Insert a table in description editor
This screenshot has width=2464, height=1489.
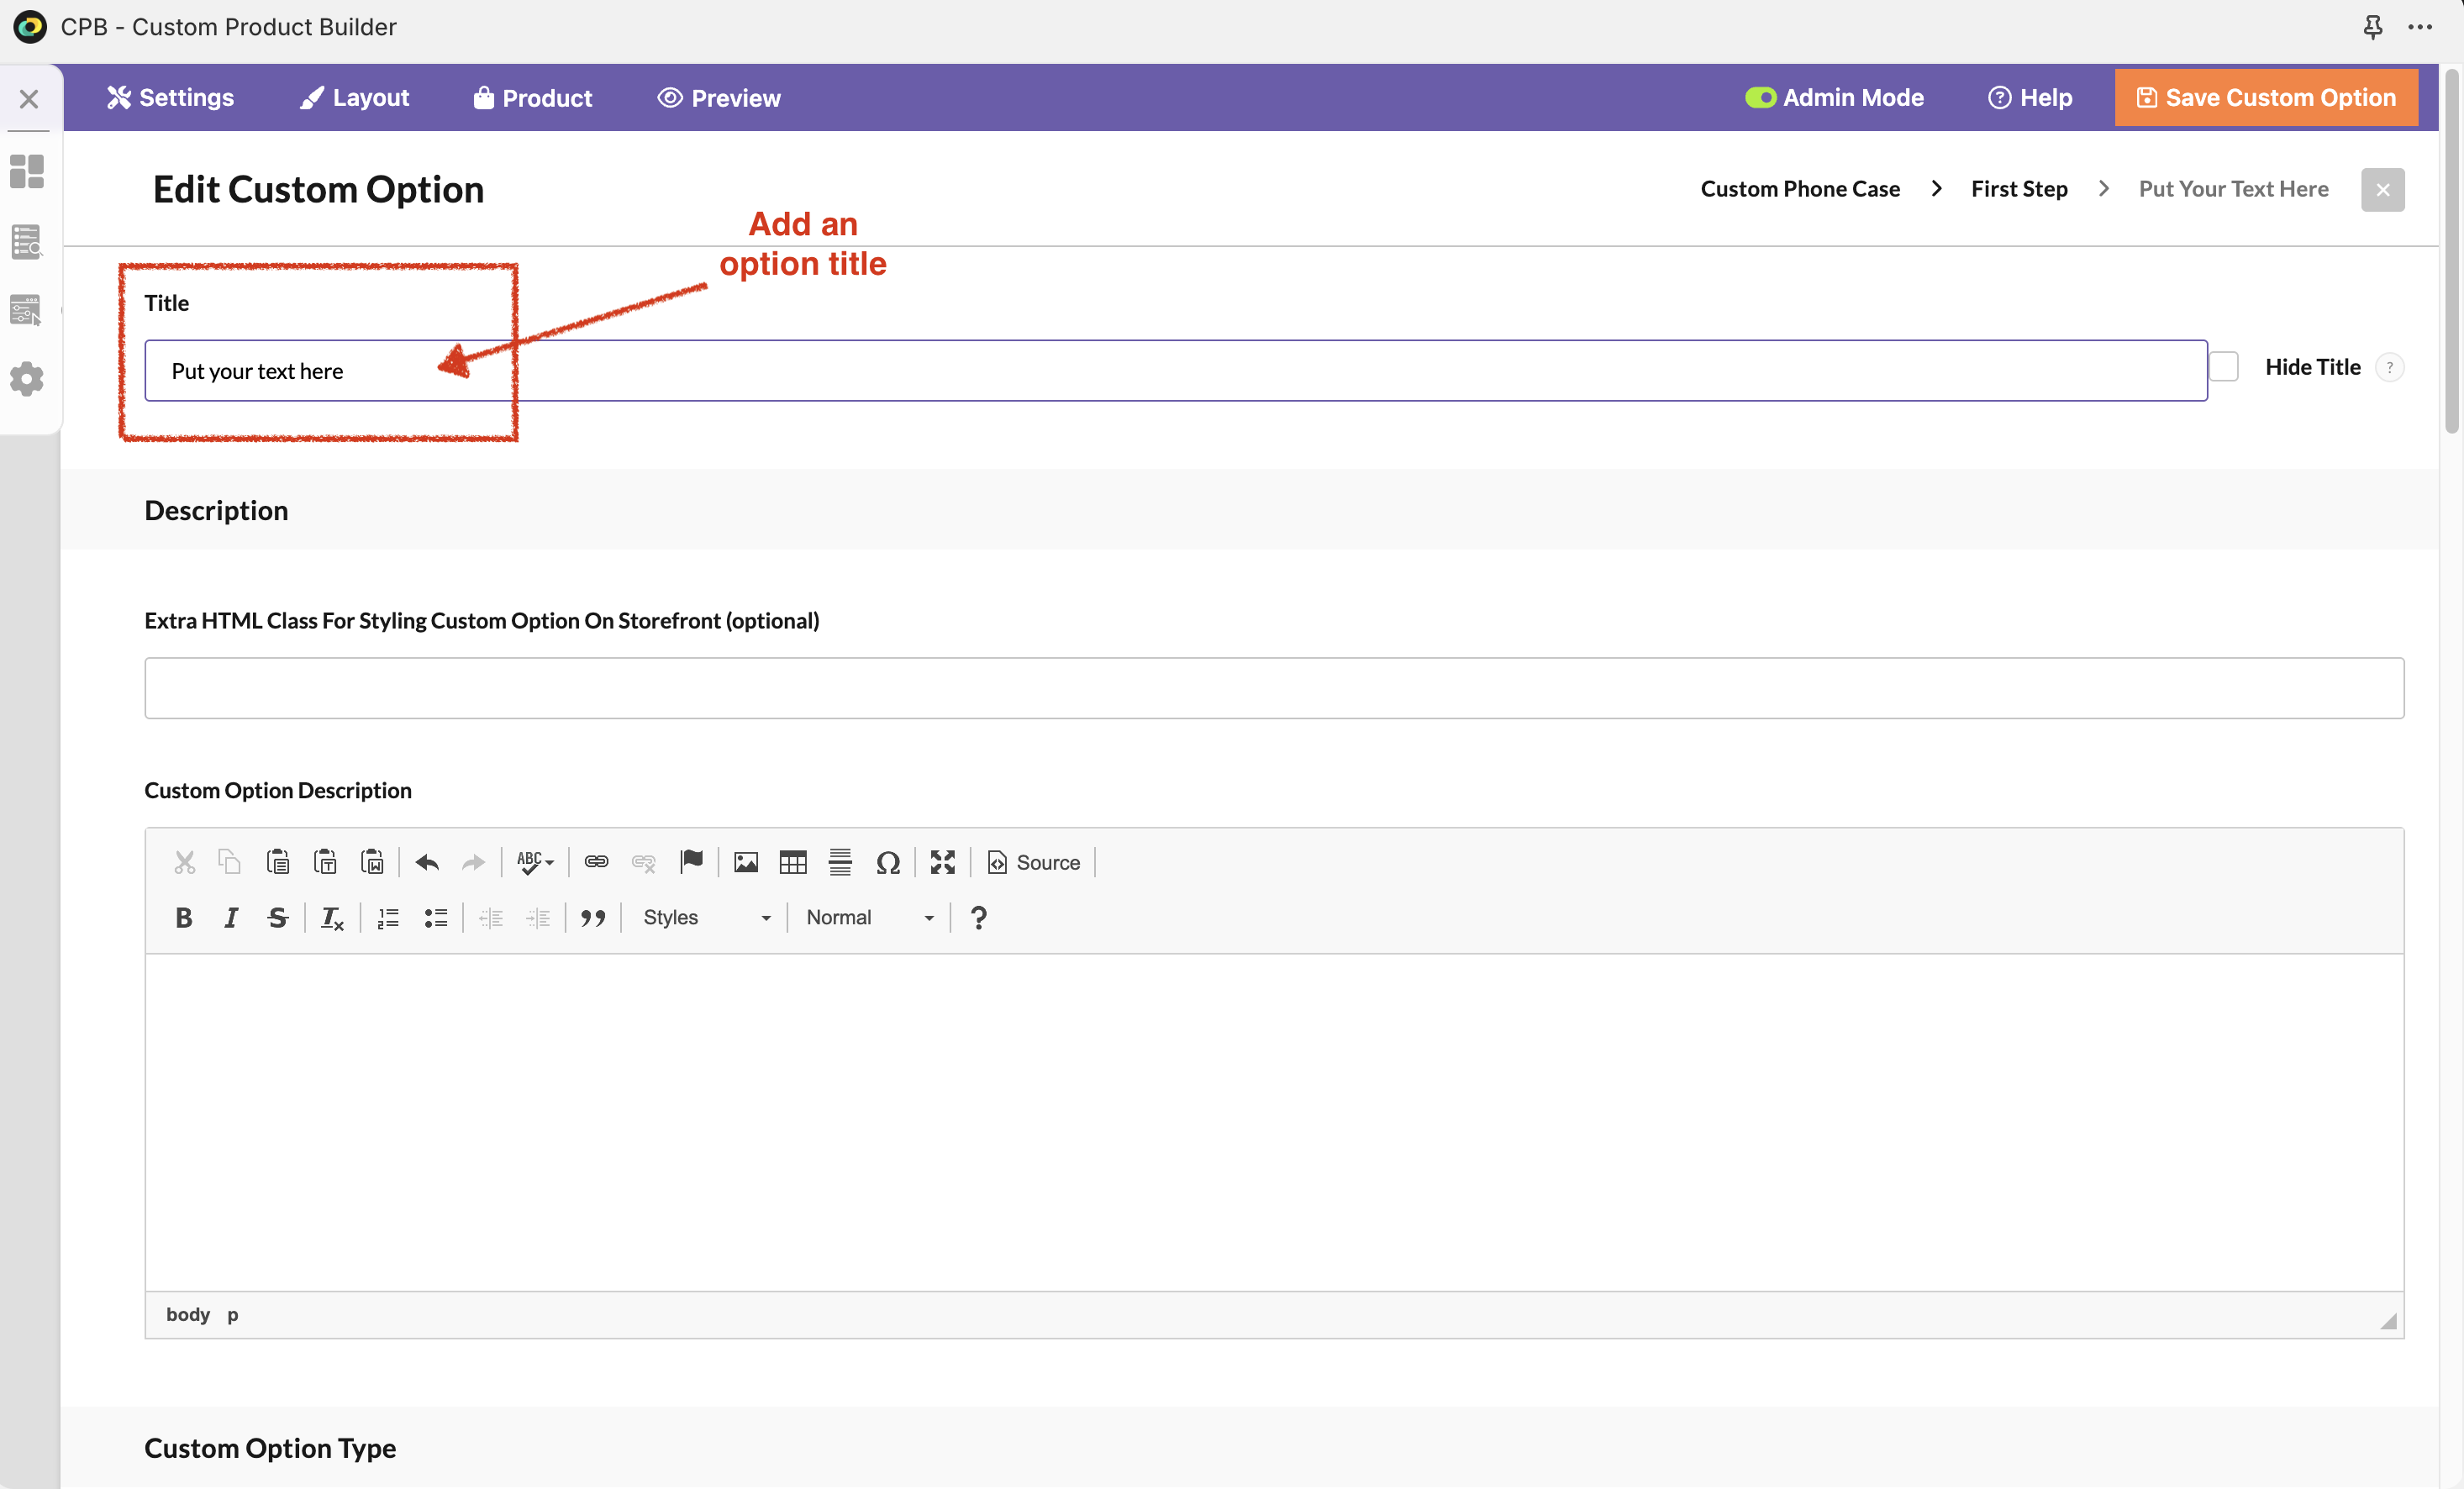tap(792, 862)
